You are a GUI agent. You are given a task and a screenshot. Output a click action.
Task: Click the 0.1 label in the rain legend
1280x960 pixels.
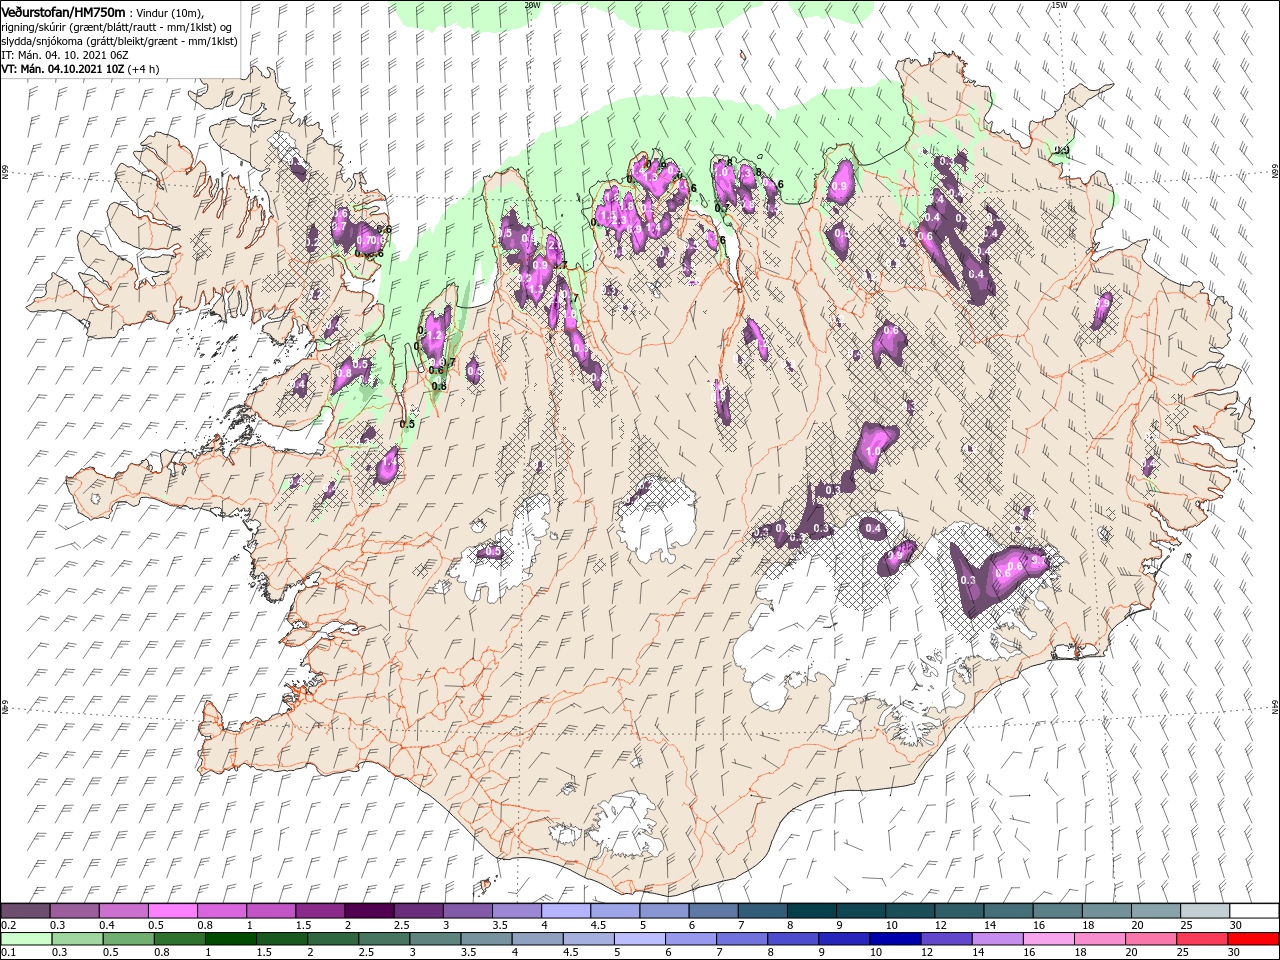point(7,953)
